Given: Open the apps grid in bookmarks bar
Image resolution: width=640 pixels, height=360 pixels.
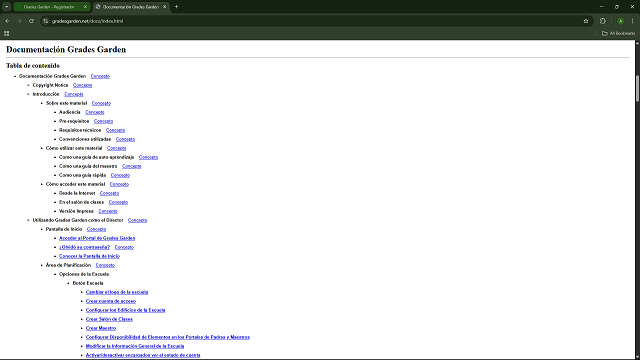Looking at the screenshot, I should (7, 33).
